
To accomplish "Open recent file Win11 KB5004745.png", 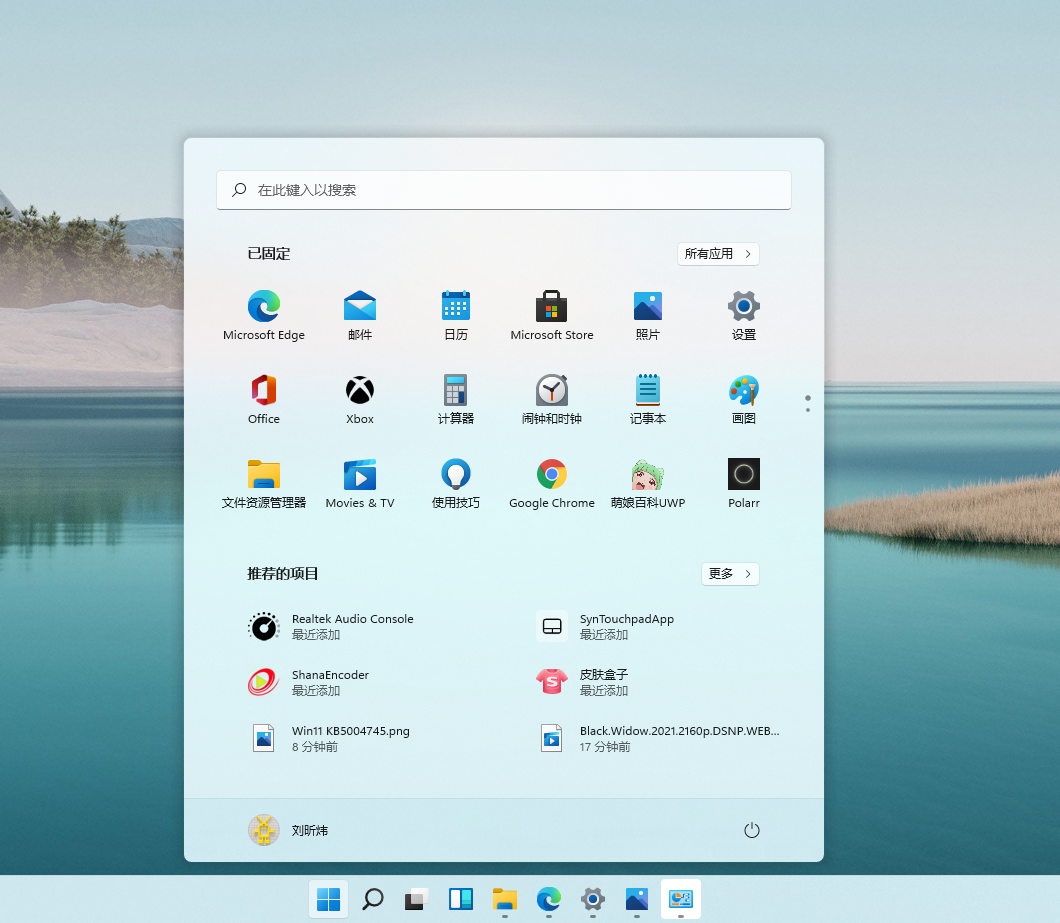I will click(x=340, y=738).
